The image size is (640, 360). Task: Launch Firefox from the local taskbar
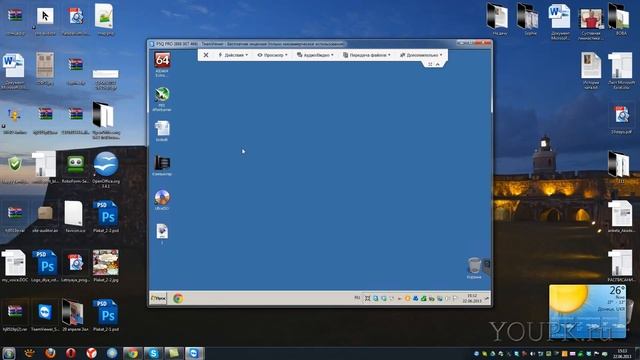(x=50, y=353)
